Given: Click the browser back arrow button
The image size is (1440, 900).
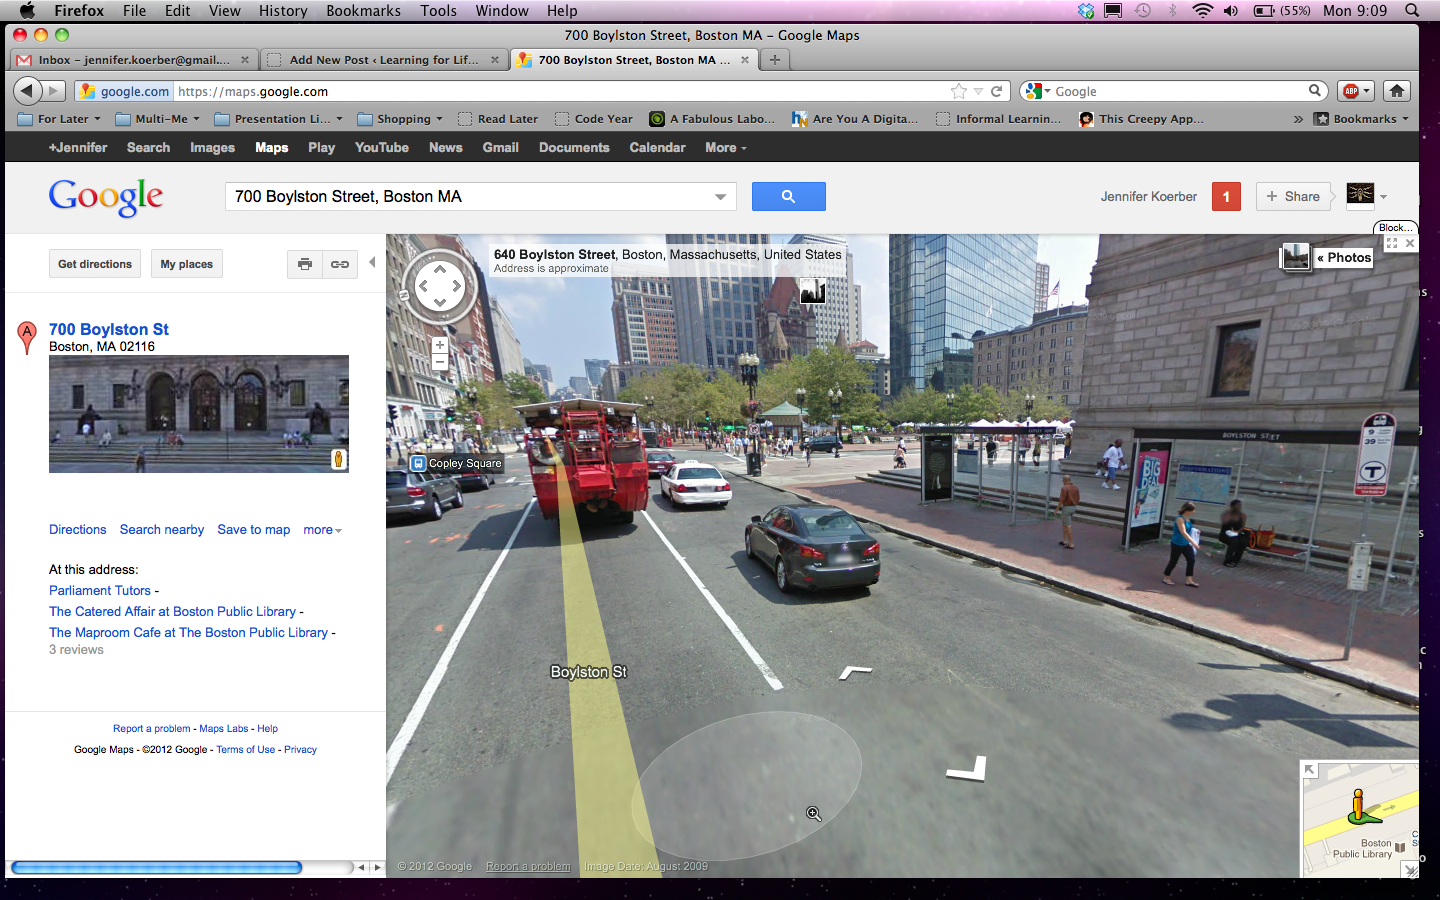Looking at the screenshot, I should click(x=27, y=91).
